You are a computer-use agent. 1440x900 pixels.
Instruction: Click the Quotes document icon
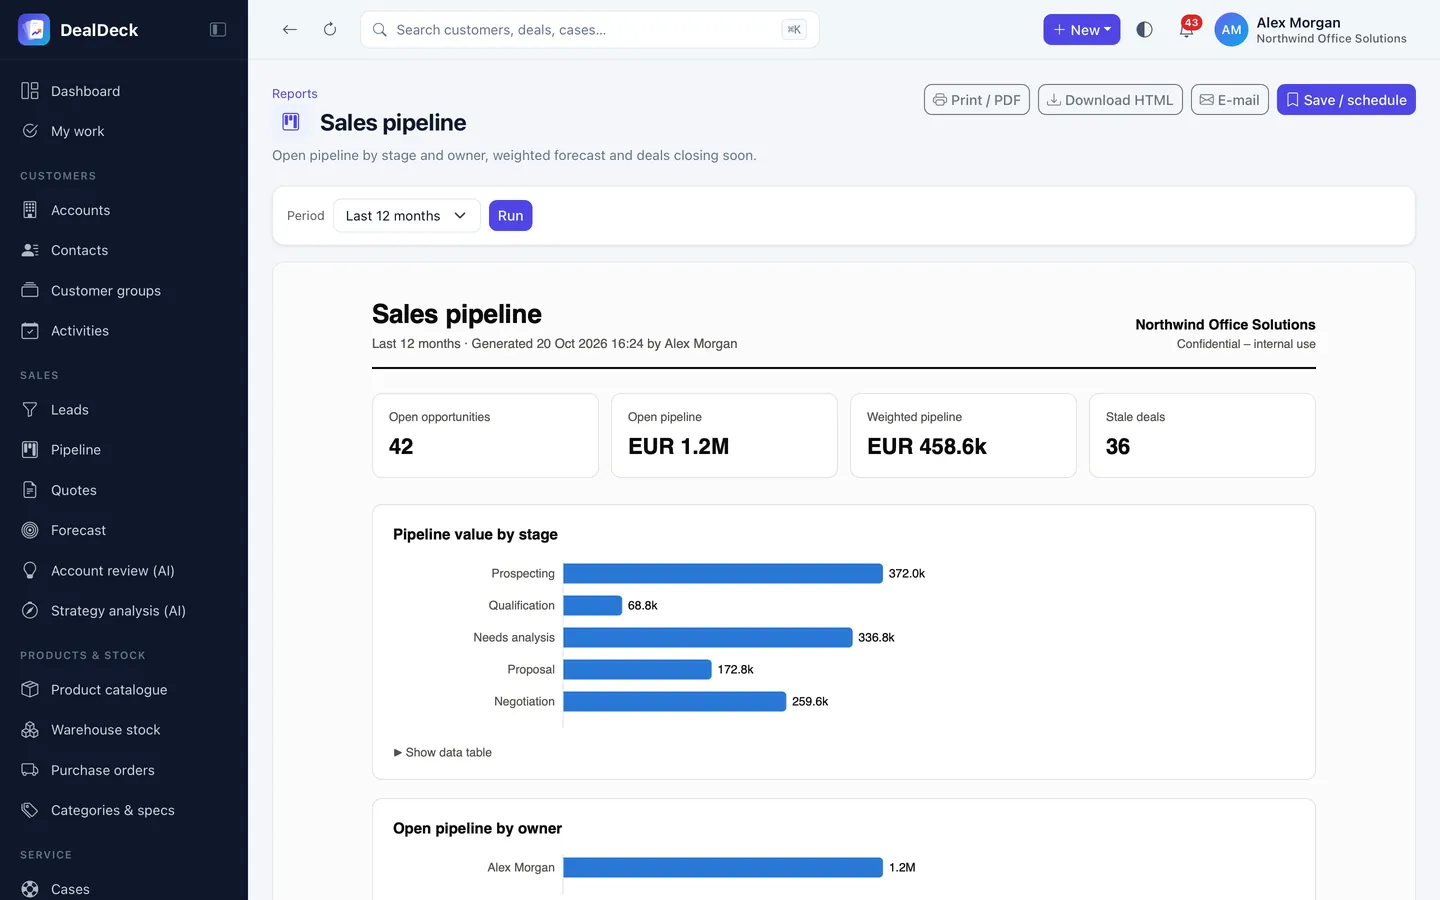(x=30, y=490)
